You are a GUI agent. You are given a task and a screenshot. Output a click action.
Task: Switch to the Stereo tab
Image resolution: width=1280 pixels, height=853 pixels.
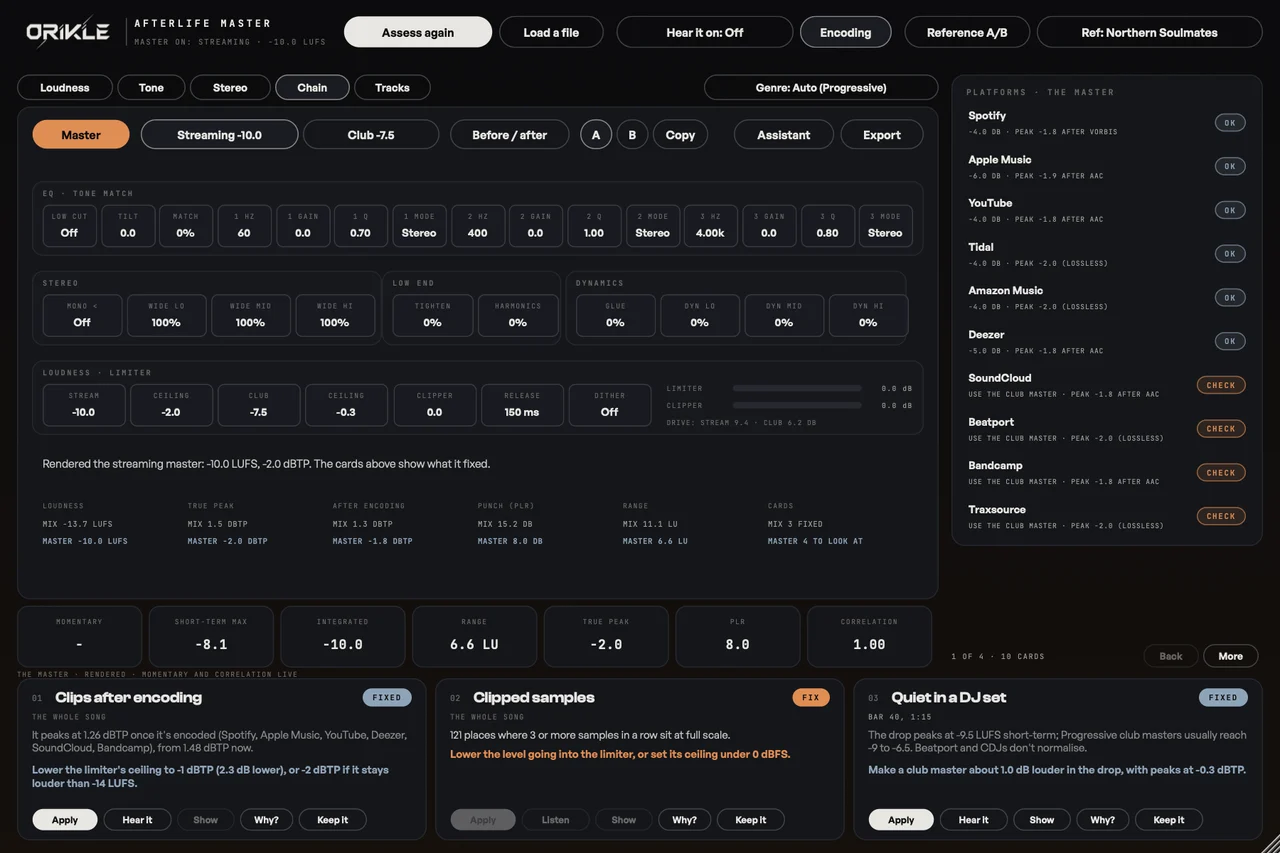[x=230, y=88]
